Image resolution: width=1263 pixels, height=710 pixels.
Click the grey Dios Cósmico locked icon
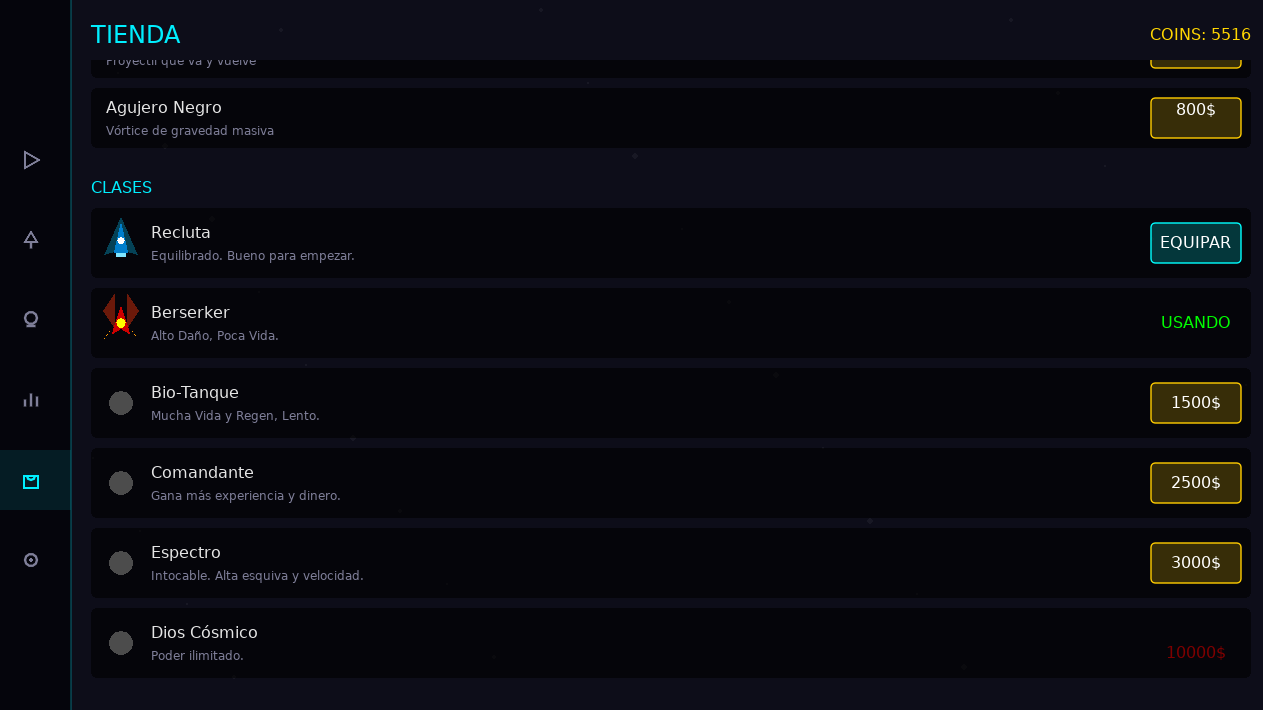[121, 643]
